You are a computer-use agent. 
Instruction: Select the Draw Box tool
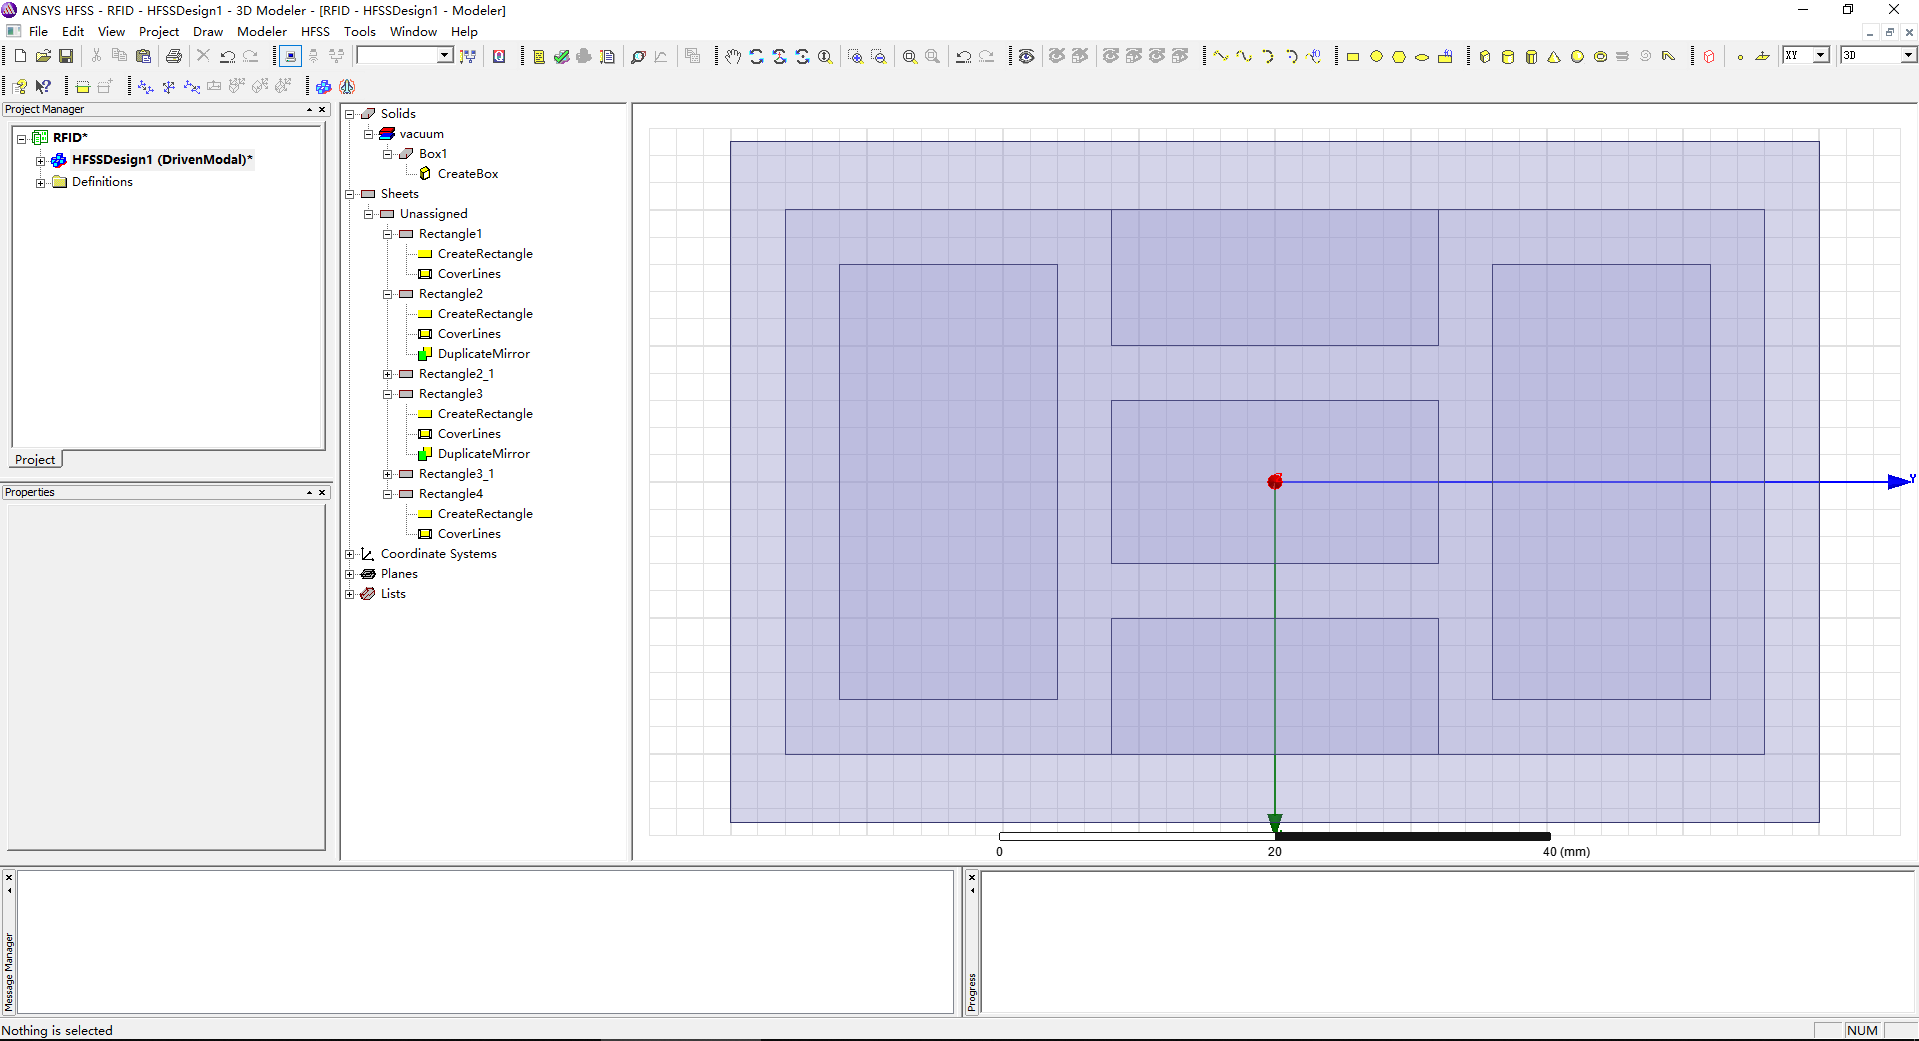tap(1485, 57)
